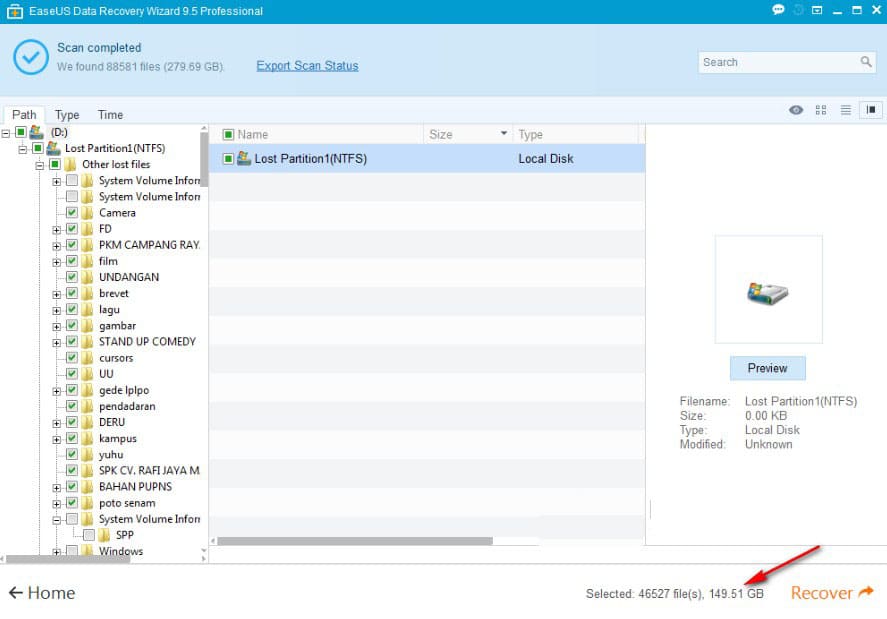Expand the STAND UP COMEDY node

[x=57, y=343]
